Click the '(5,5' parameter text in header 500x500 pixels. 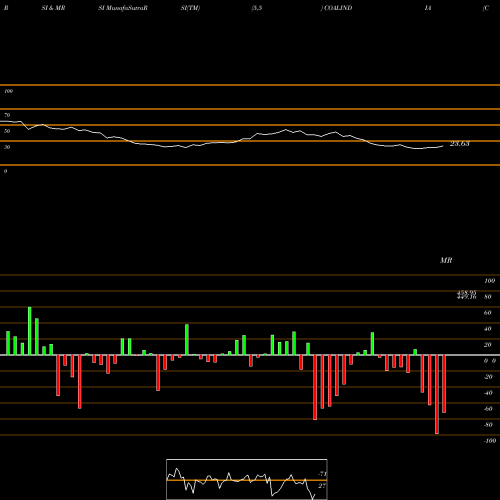point(257,8)
